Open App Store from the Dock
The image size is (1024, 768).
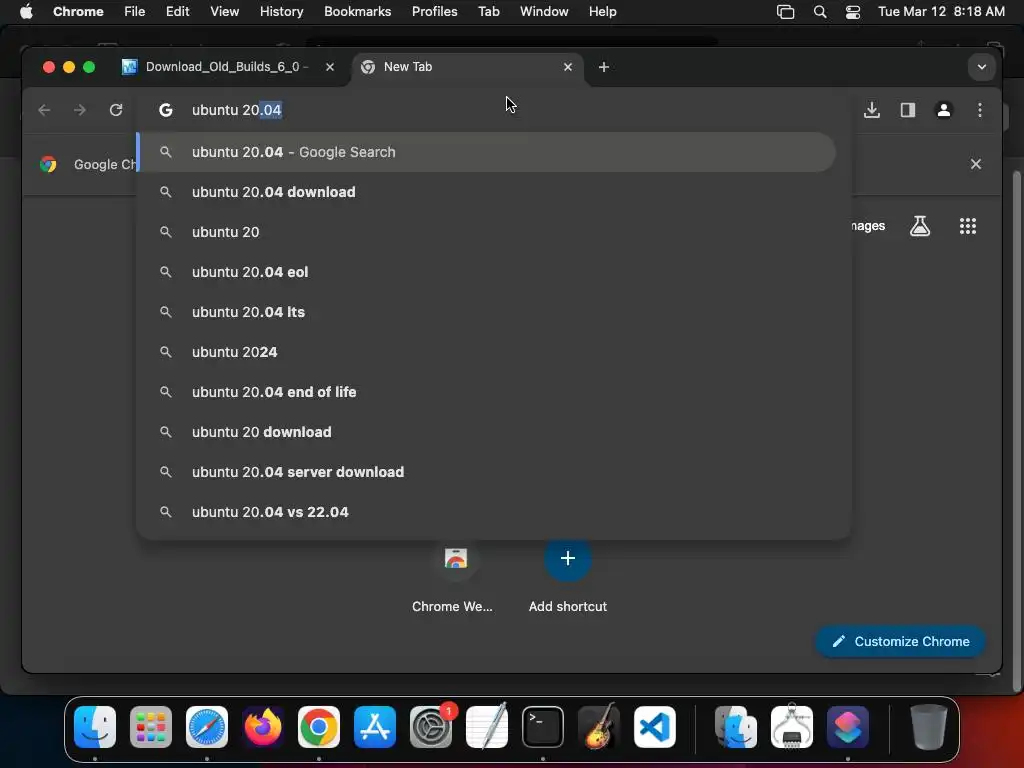[375, 727]
